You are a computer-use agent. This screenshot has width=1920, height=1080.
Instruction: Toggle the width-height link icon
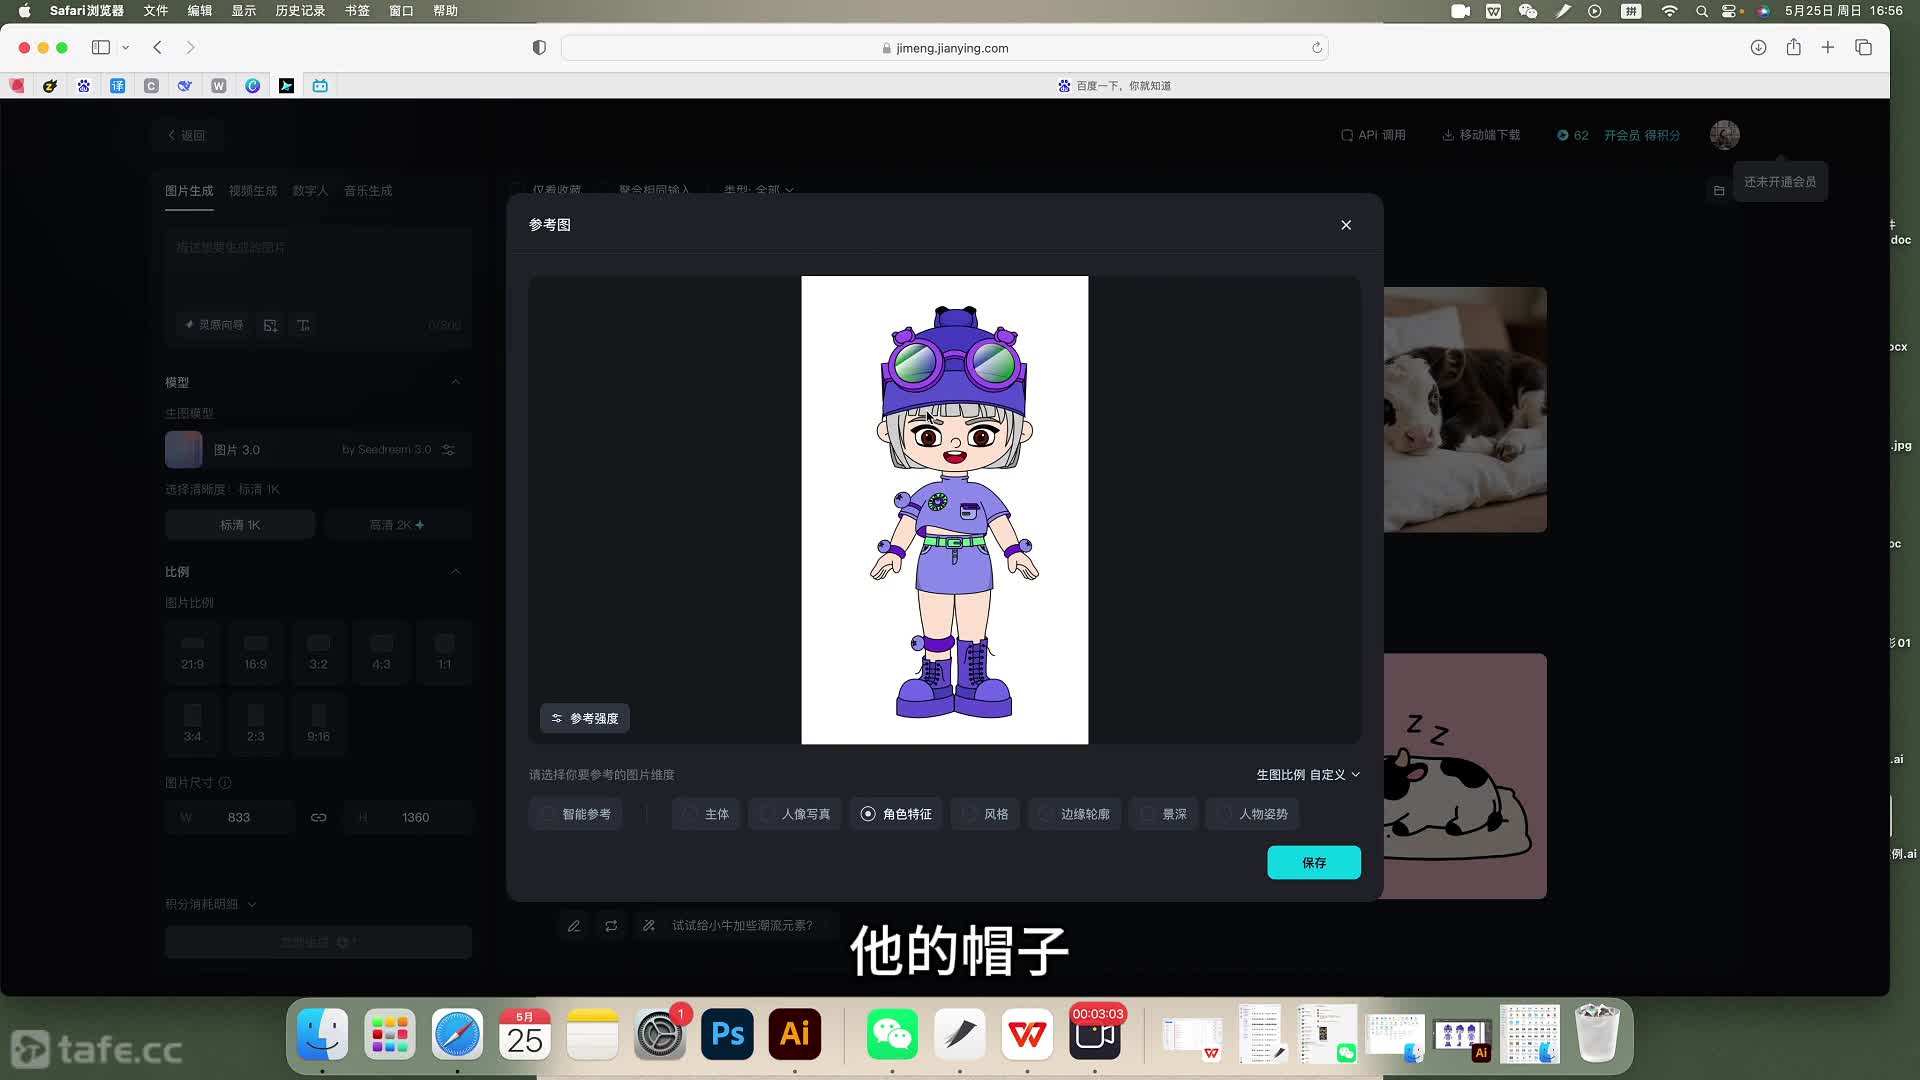pos(319,818)
